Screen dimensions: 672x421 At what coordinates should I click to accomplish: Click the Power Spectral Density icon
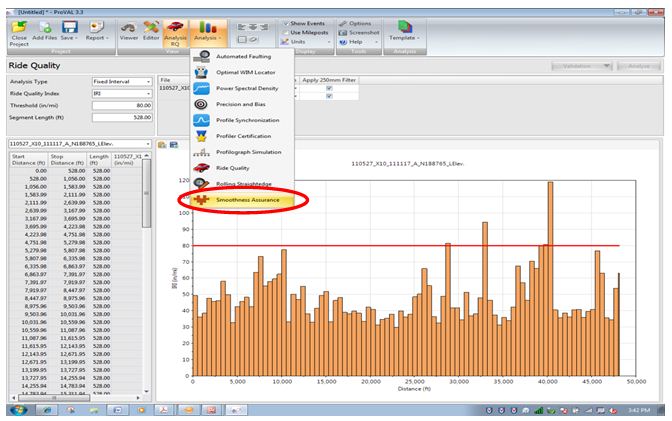(x=201, y=88)
